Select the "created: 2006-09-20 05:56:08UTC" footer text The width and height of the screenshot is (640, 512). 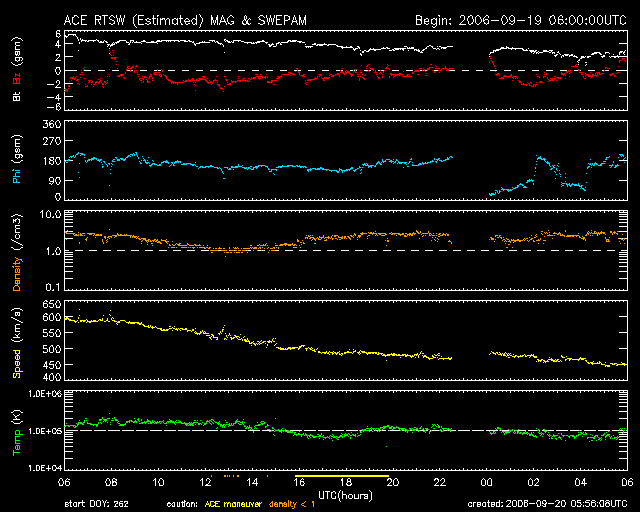[x=547, y=504]
